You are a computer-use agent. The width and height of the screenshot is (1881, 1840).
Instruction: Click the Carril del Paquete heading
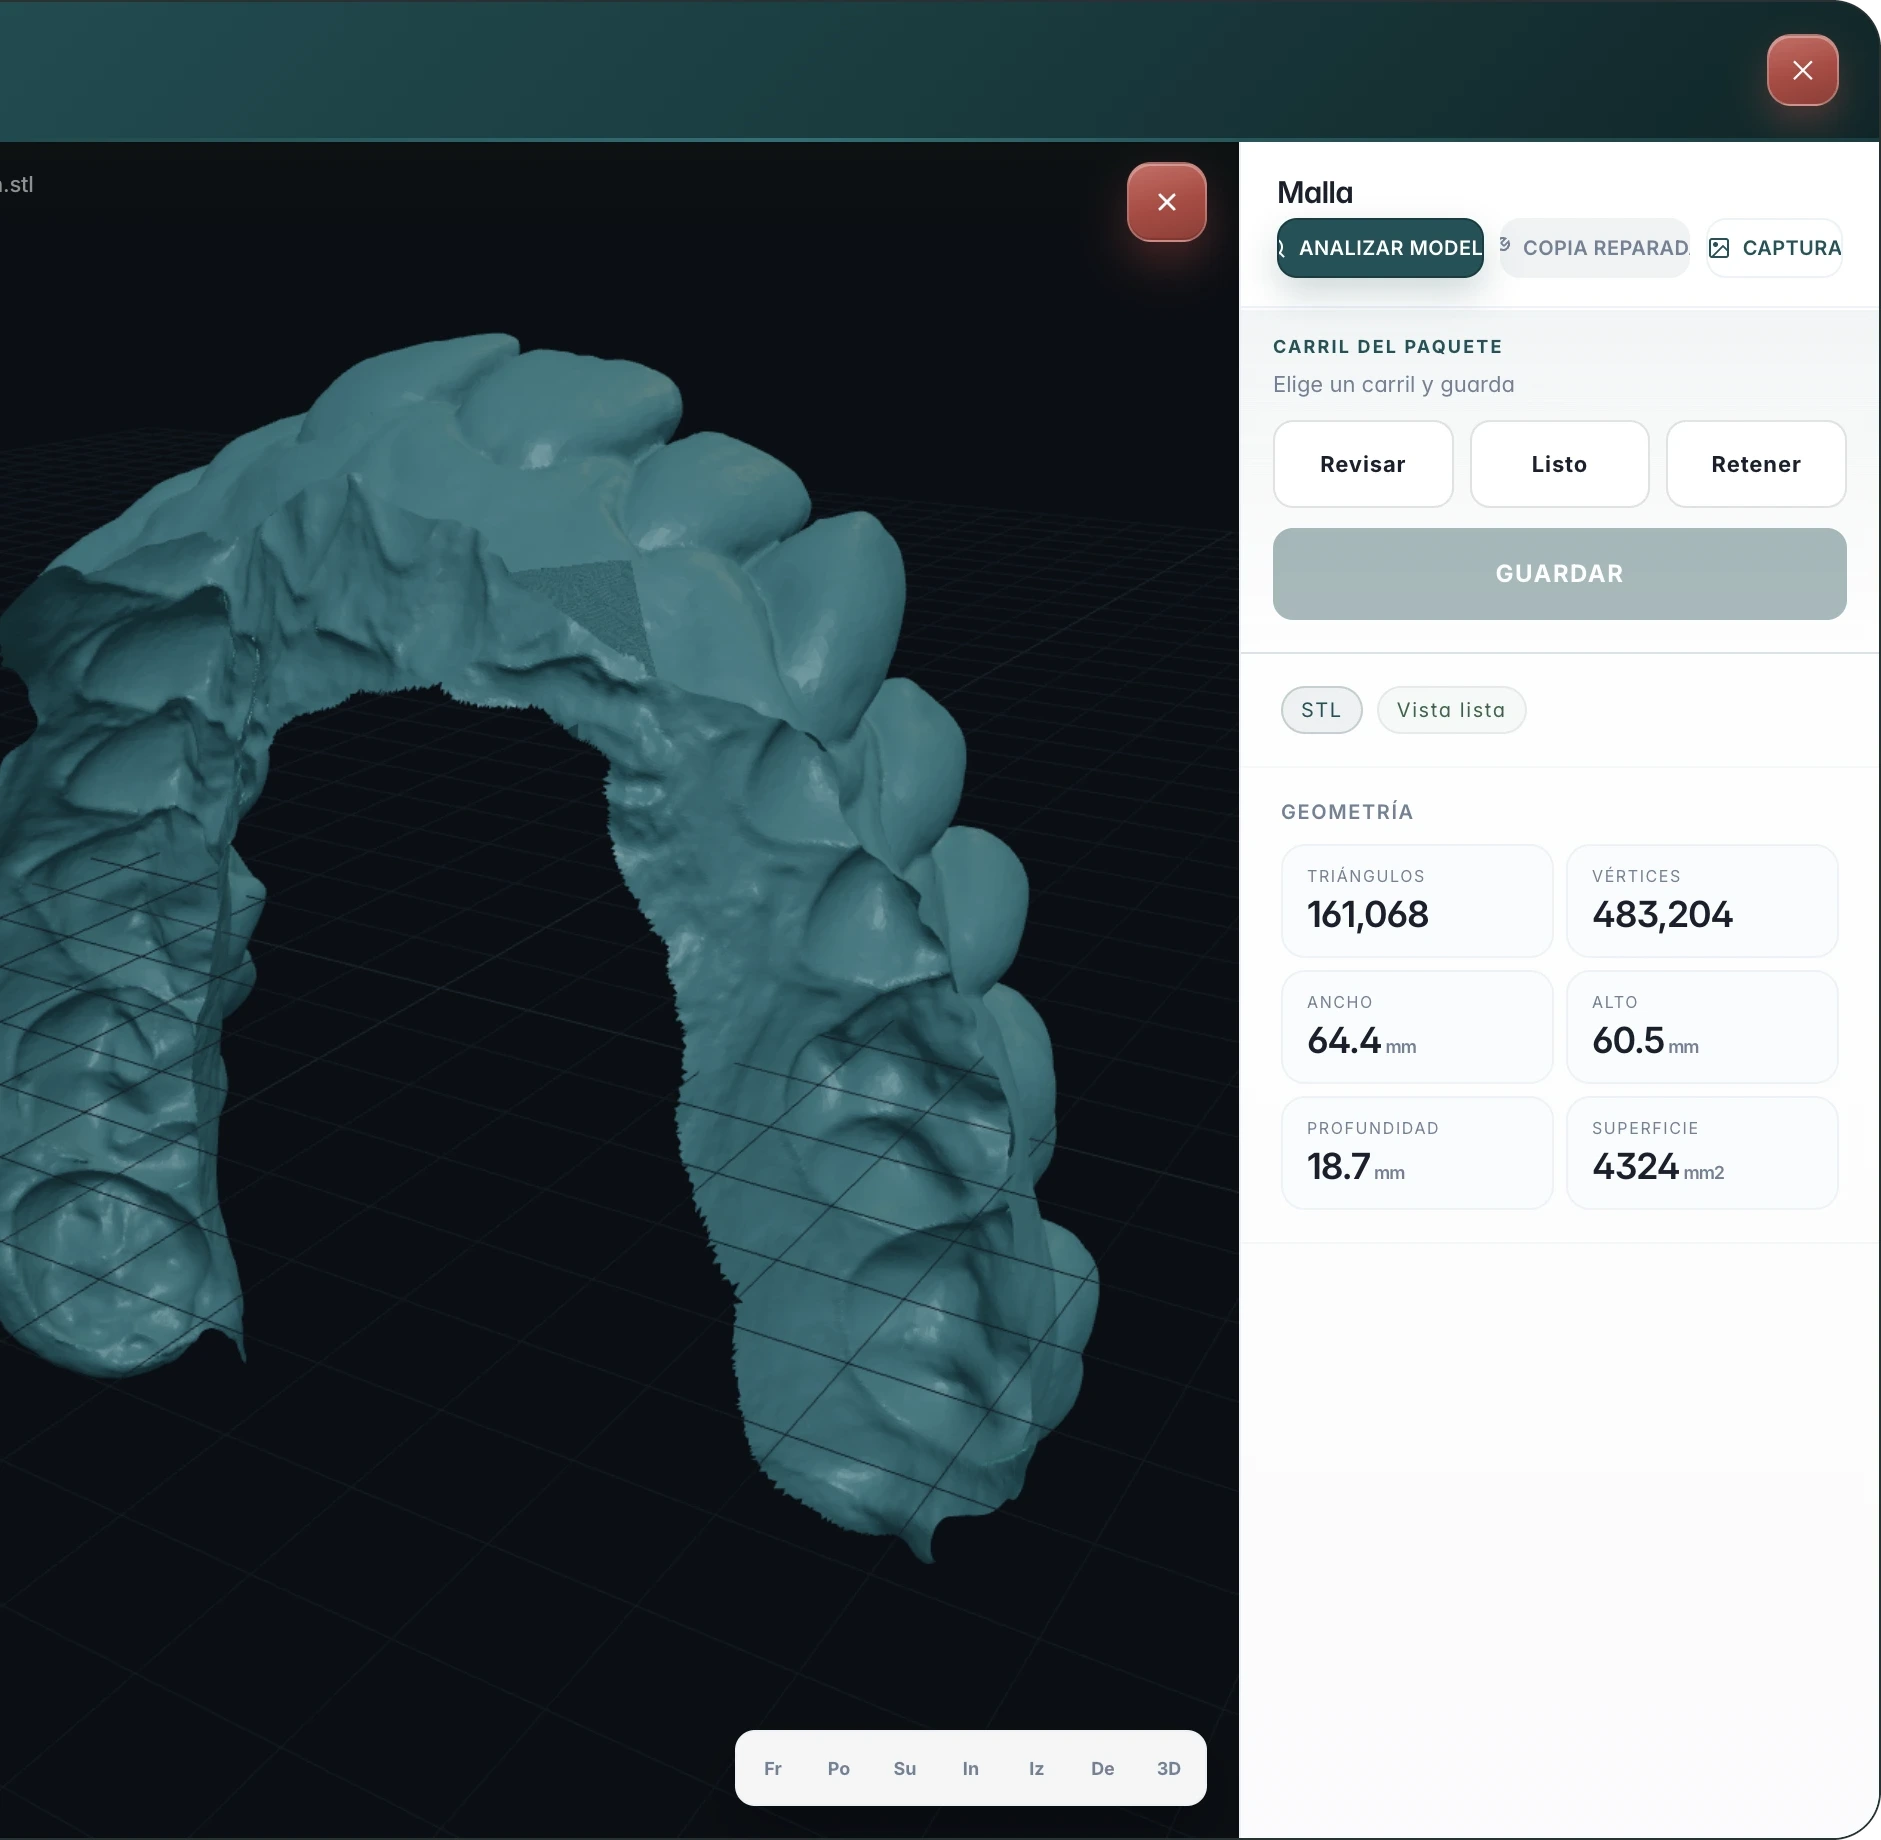(1387, 347)
